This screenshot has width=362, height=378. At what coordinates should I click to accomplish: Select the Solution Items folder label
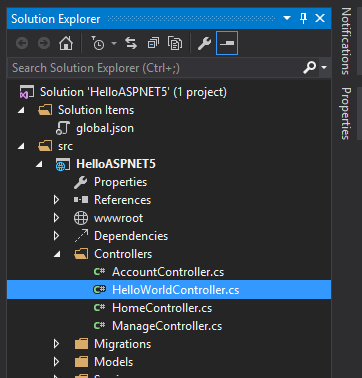click(x=96, y=110)
